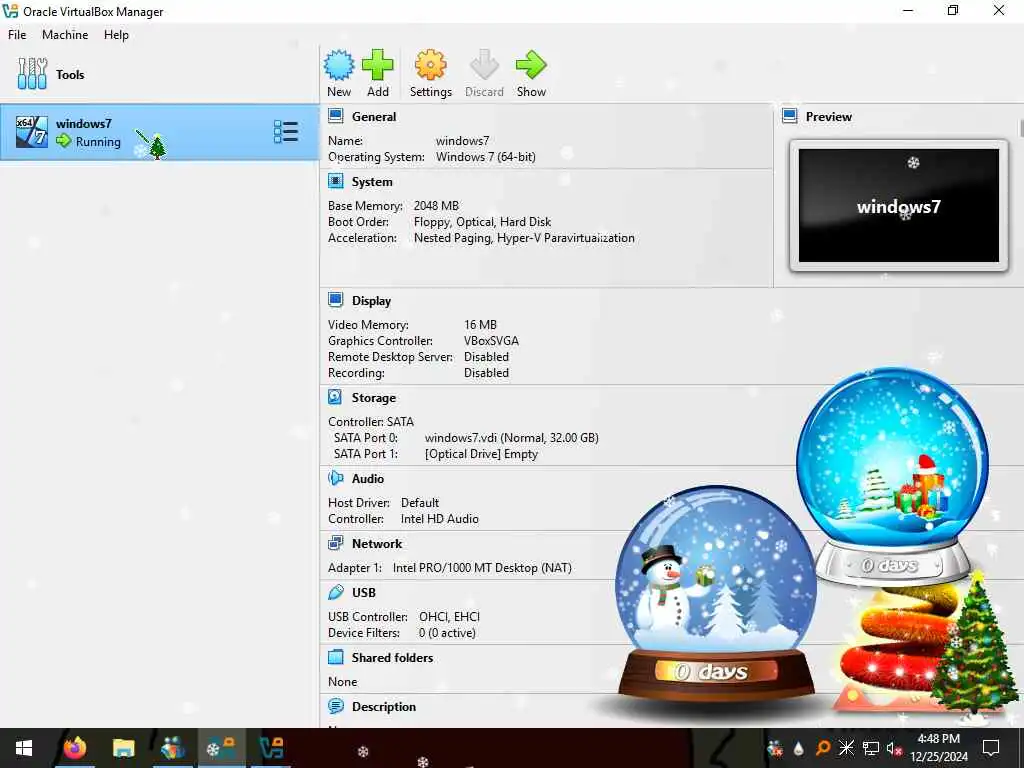
Task: Switch to the VirtualBox taskbar icon
Action: click(x=271, y=748)
